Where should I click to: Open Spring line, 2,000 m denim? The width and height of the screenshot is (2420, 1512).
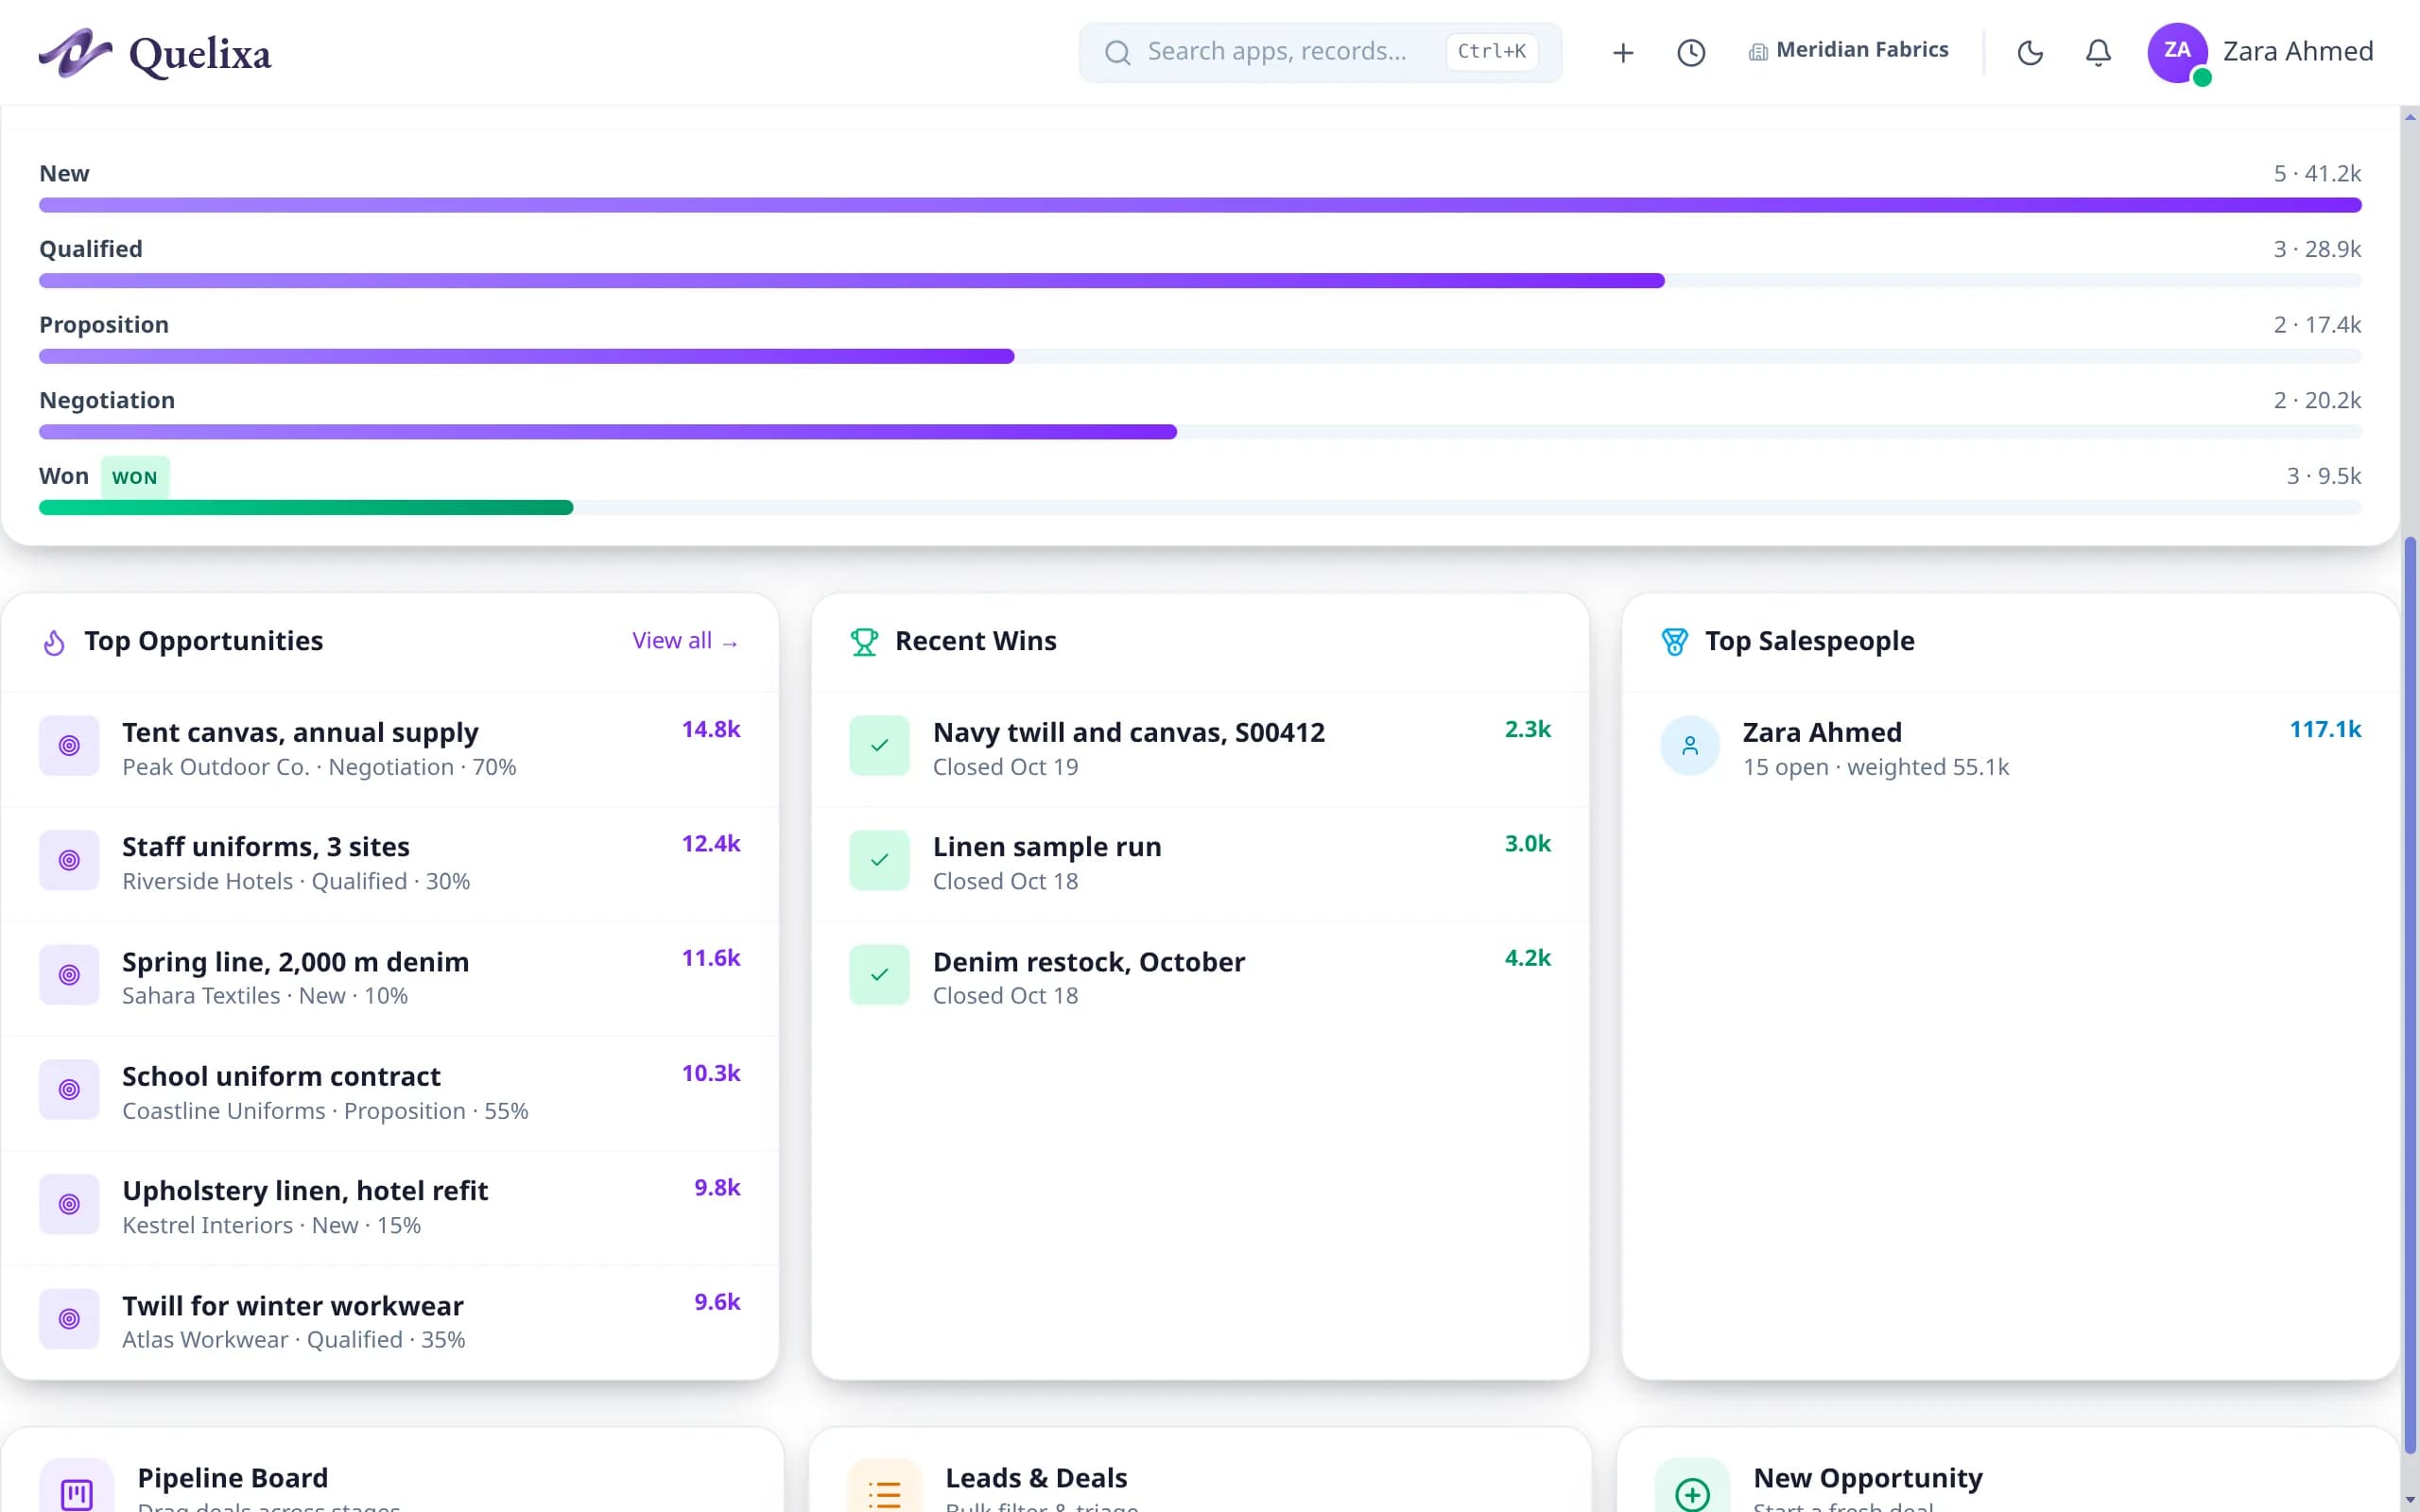[x=390, y=978]
